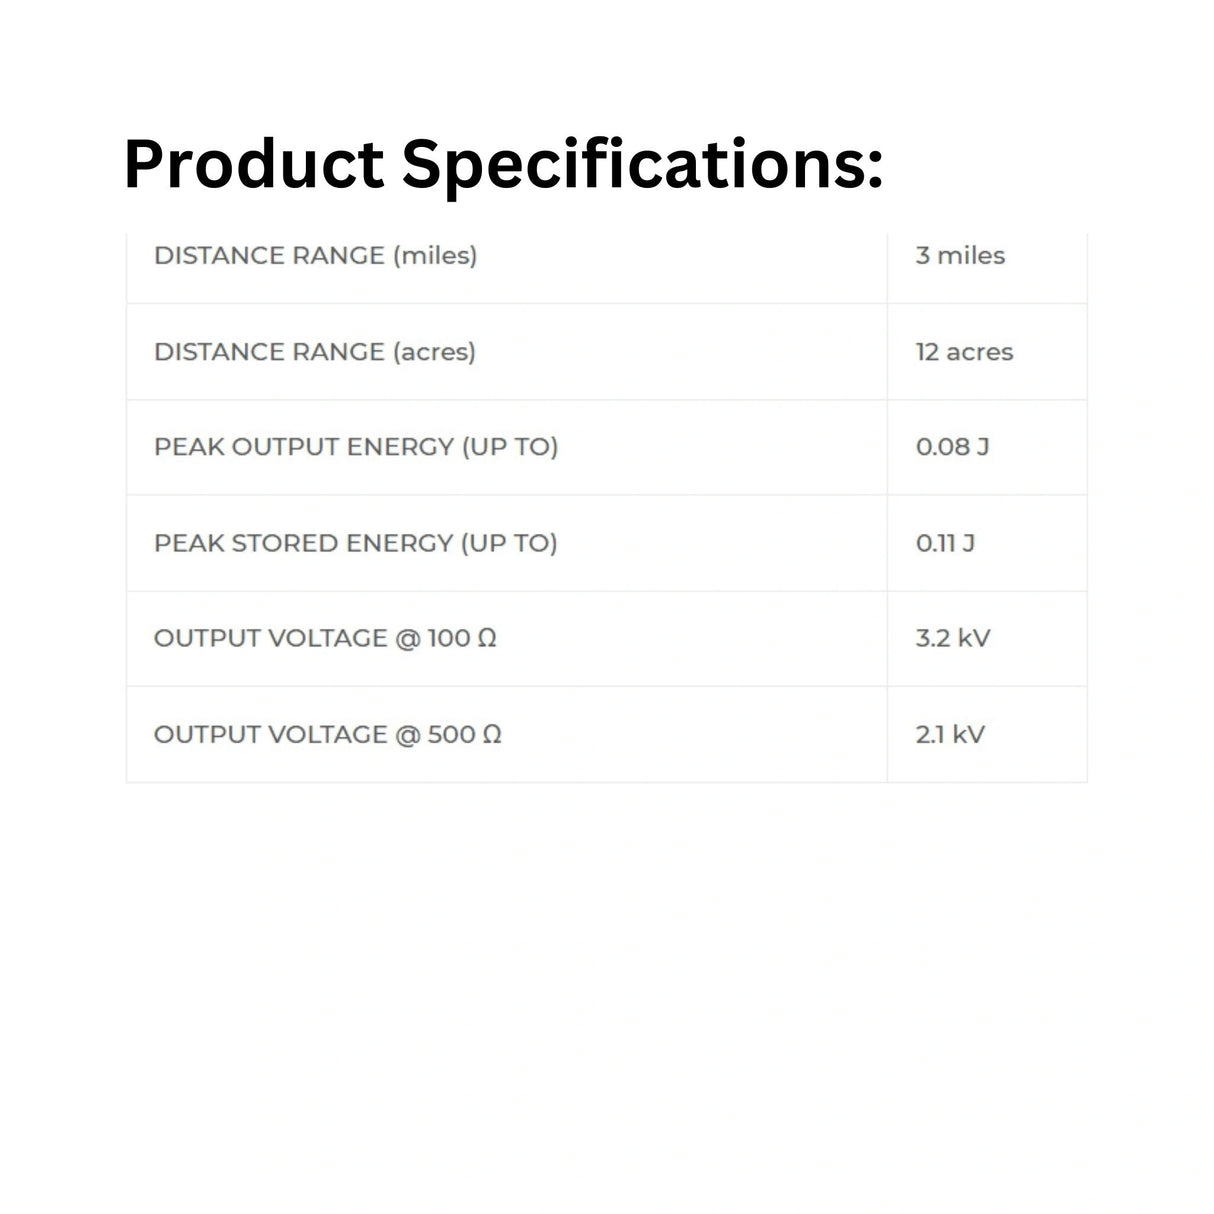Image resolution: width=1214 pixels, height=1214 pixels.
Task: Click the "2.1 kV" value
Action: (950, 734)
